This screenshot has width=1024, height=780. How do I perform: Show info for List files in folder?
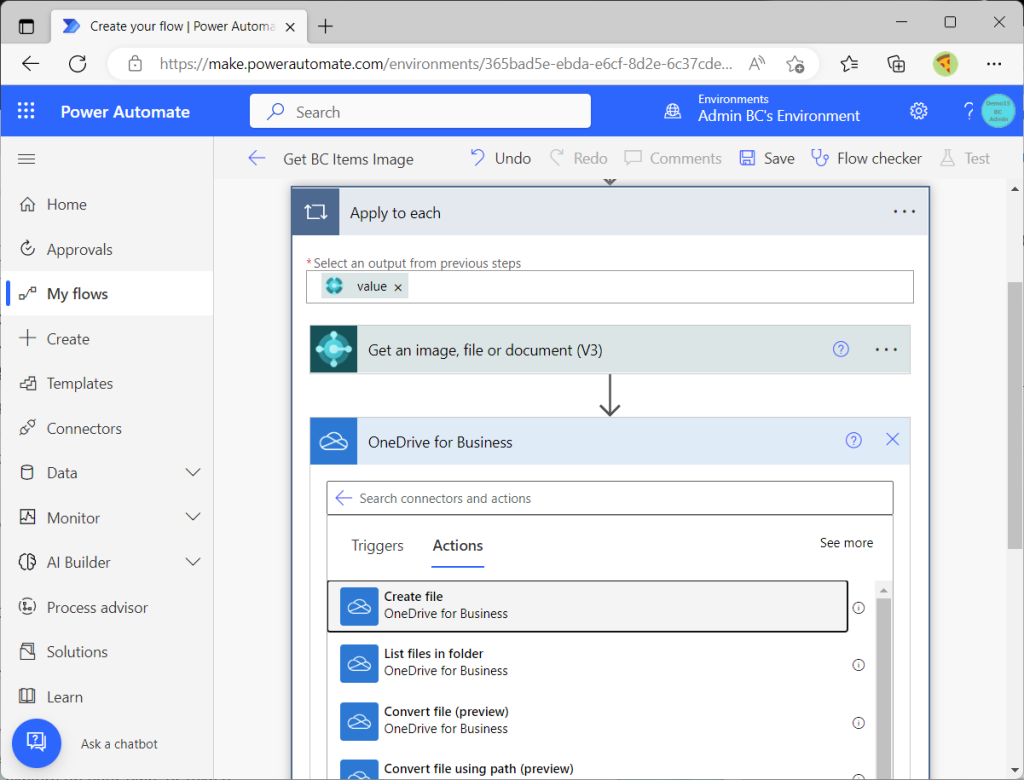(859, 665)
